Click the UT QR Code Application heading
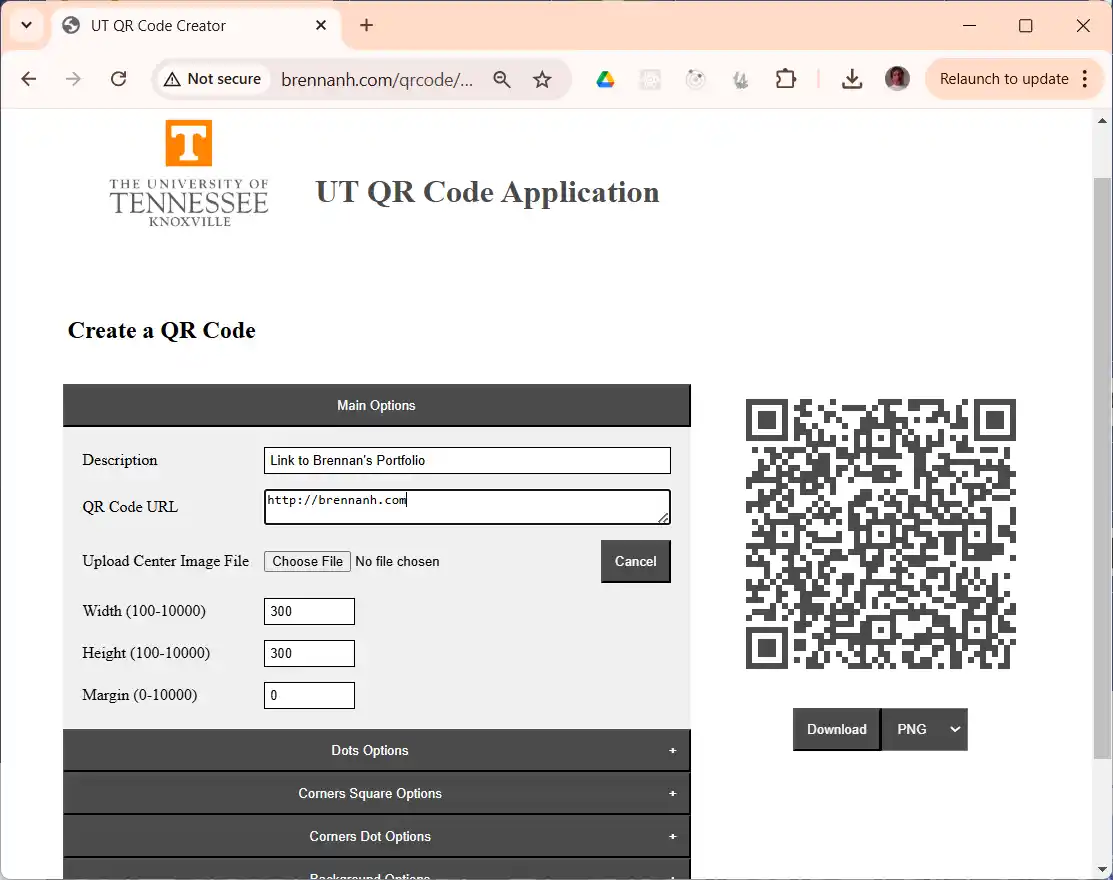 tap(488, 192)
